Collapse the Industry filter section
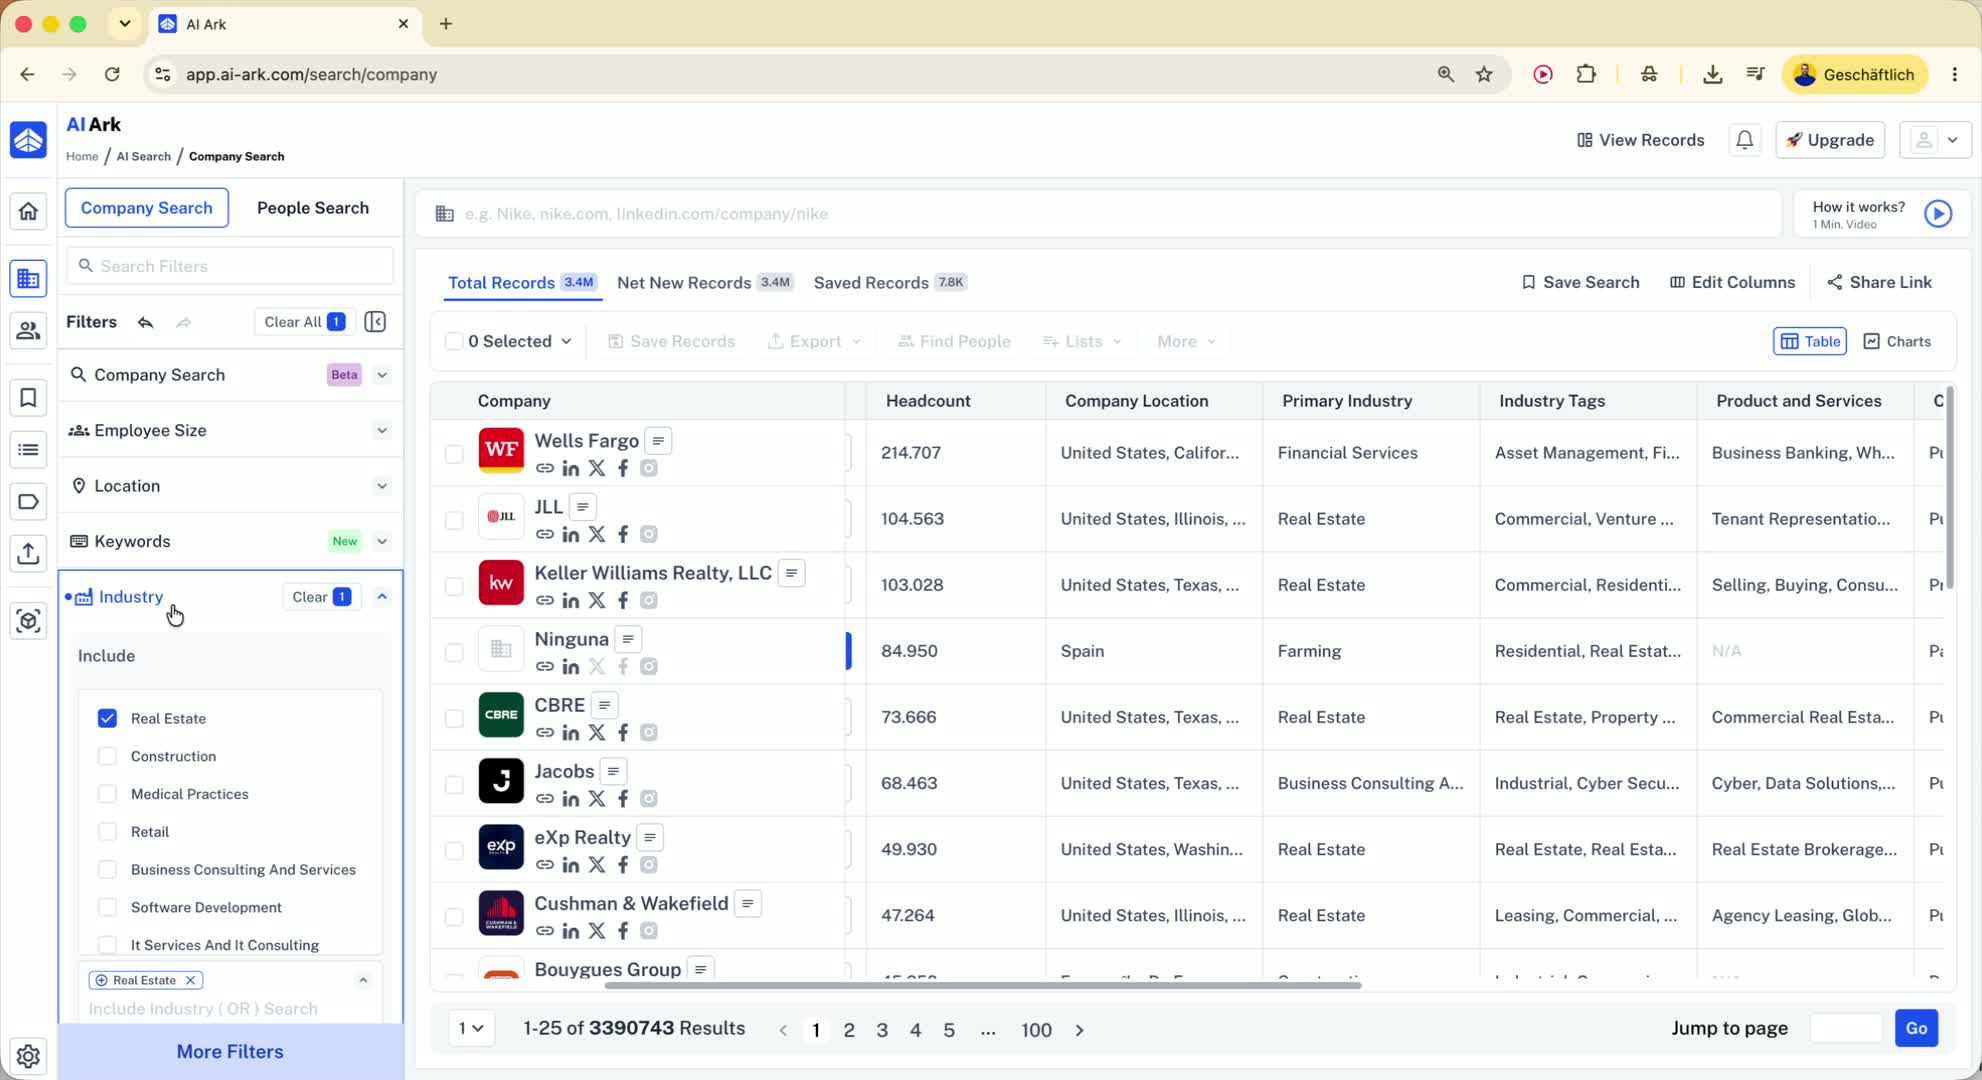 tap(382, 597)
